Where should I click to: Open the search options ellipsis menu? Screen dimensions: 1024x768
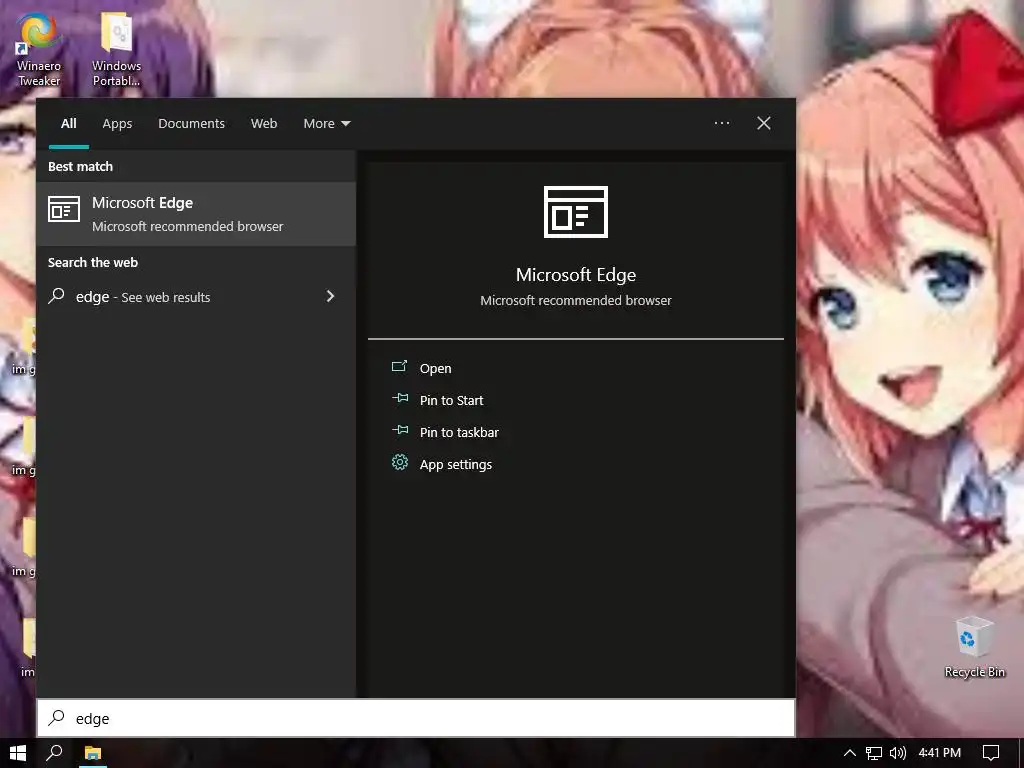722,123
